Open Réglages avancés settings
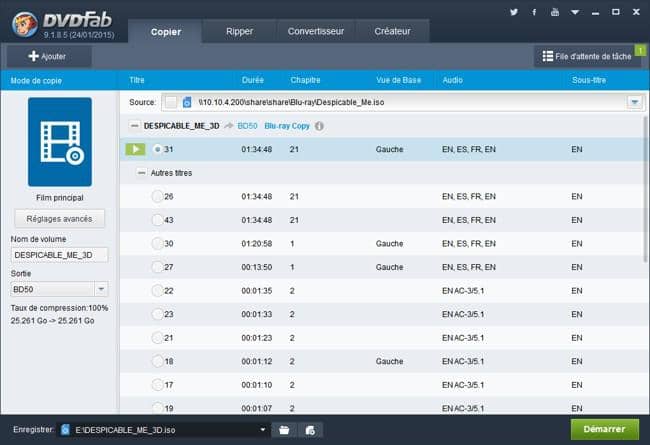 (59, 219)
